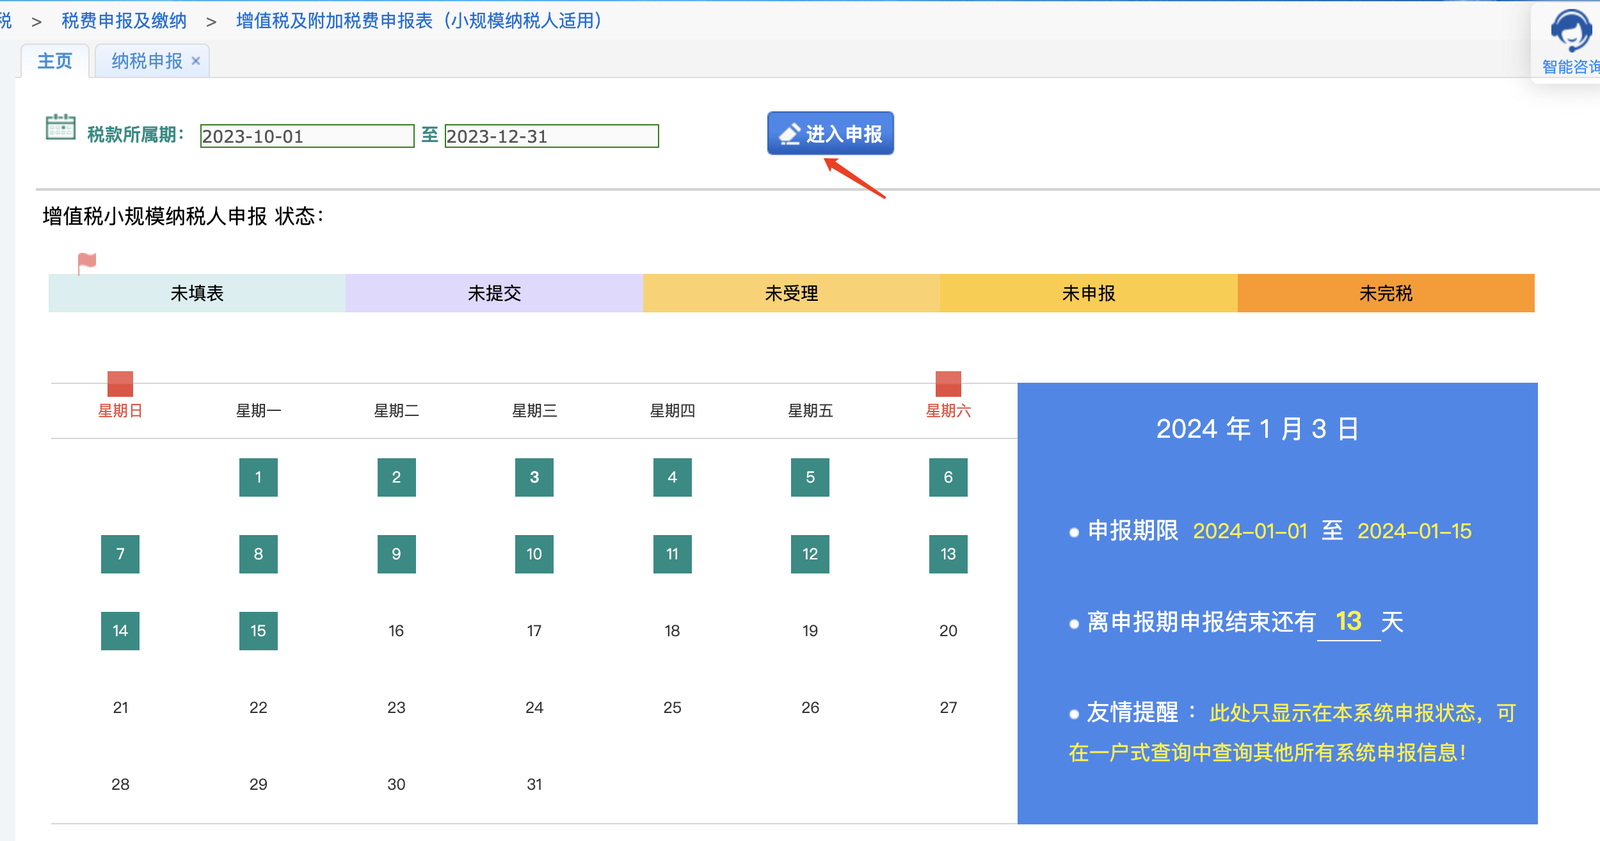Select calendar day 5
The height and width of the screenshot is (841, 1600).
[x=810, y=477]
